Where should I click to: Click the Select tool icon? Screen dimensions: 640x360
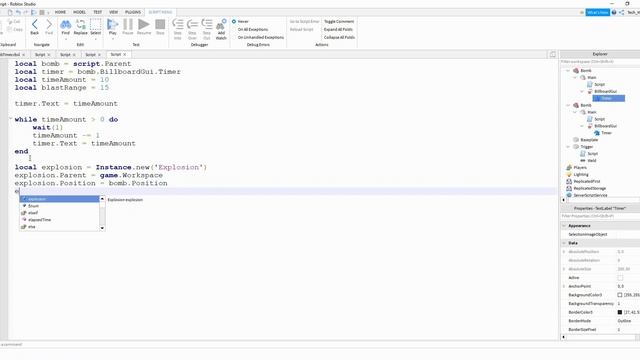pos(96,24)
